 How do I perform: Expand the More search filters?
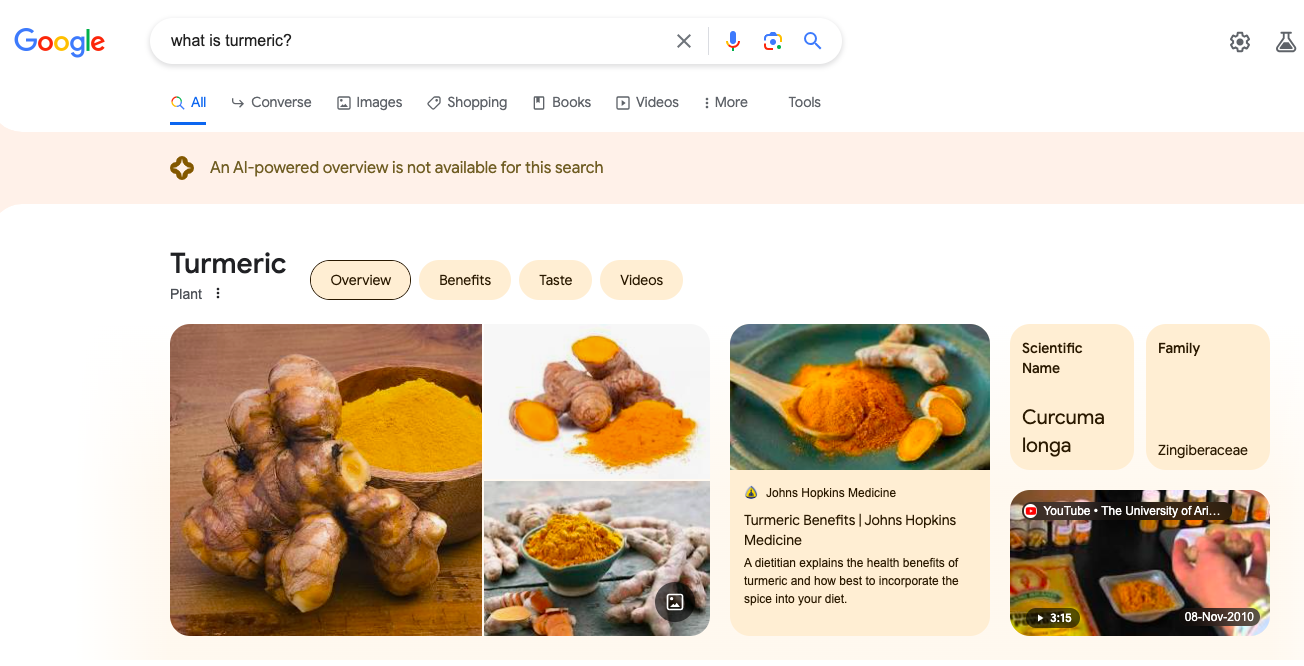pyautogui.click(x=725, y=102)
